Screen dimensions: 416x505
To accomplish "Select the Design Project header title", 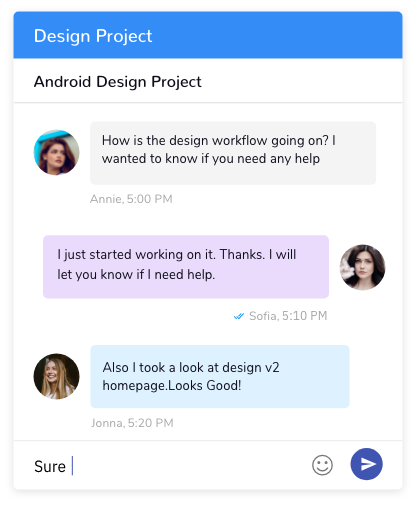I will [93, 36].
